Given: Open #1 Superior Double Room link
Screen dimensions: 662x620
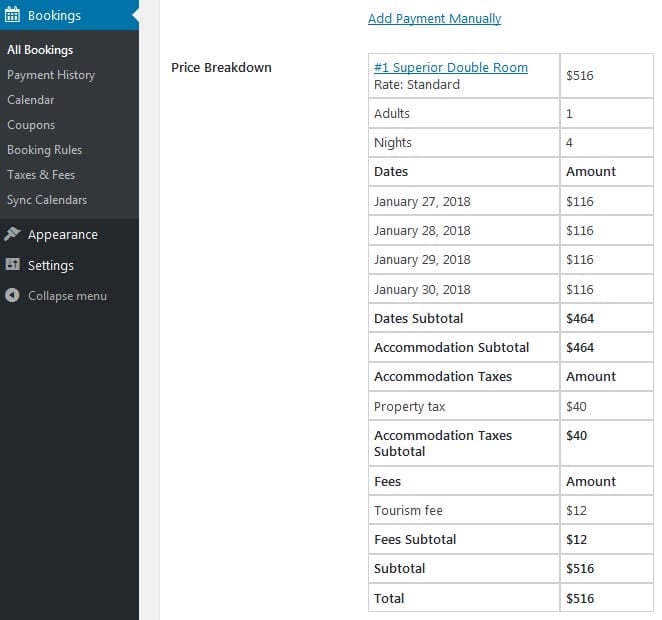Looking at the screenshot, I should [451, 68].
